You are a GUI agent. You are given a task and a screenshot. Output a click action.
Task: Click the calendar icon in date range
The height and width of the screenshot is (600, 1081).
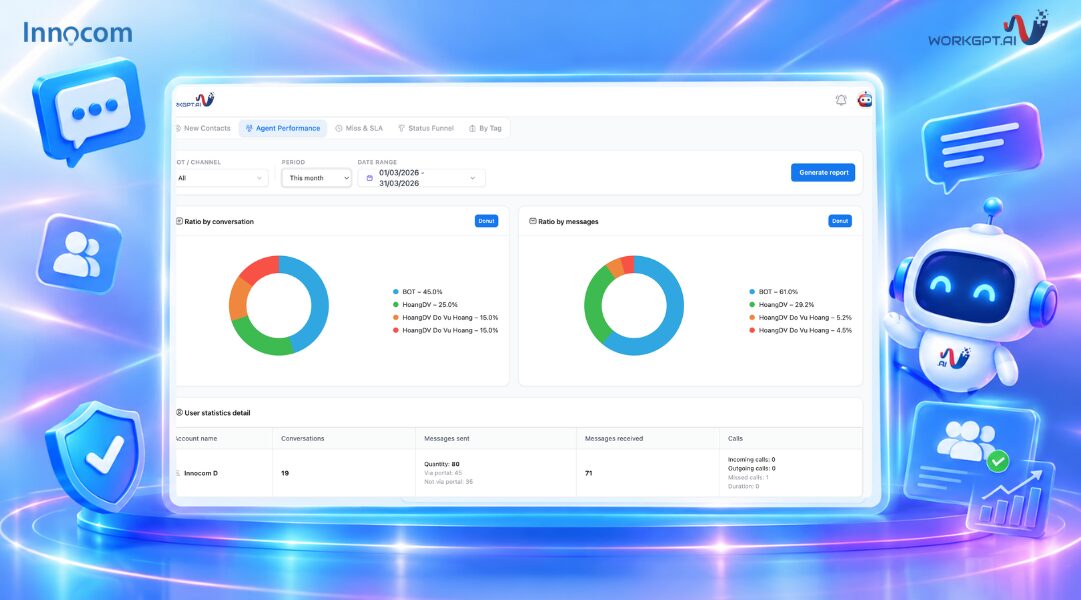point(370,178)
